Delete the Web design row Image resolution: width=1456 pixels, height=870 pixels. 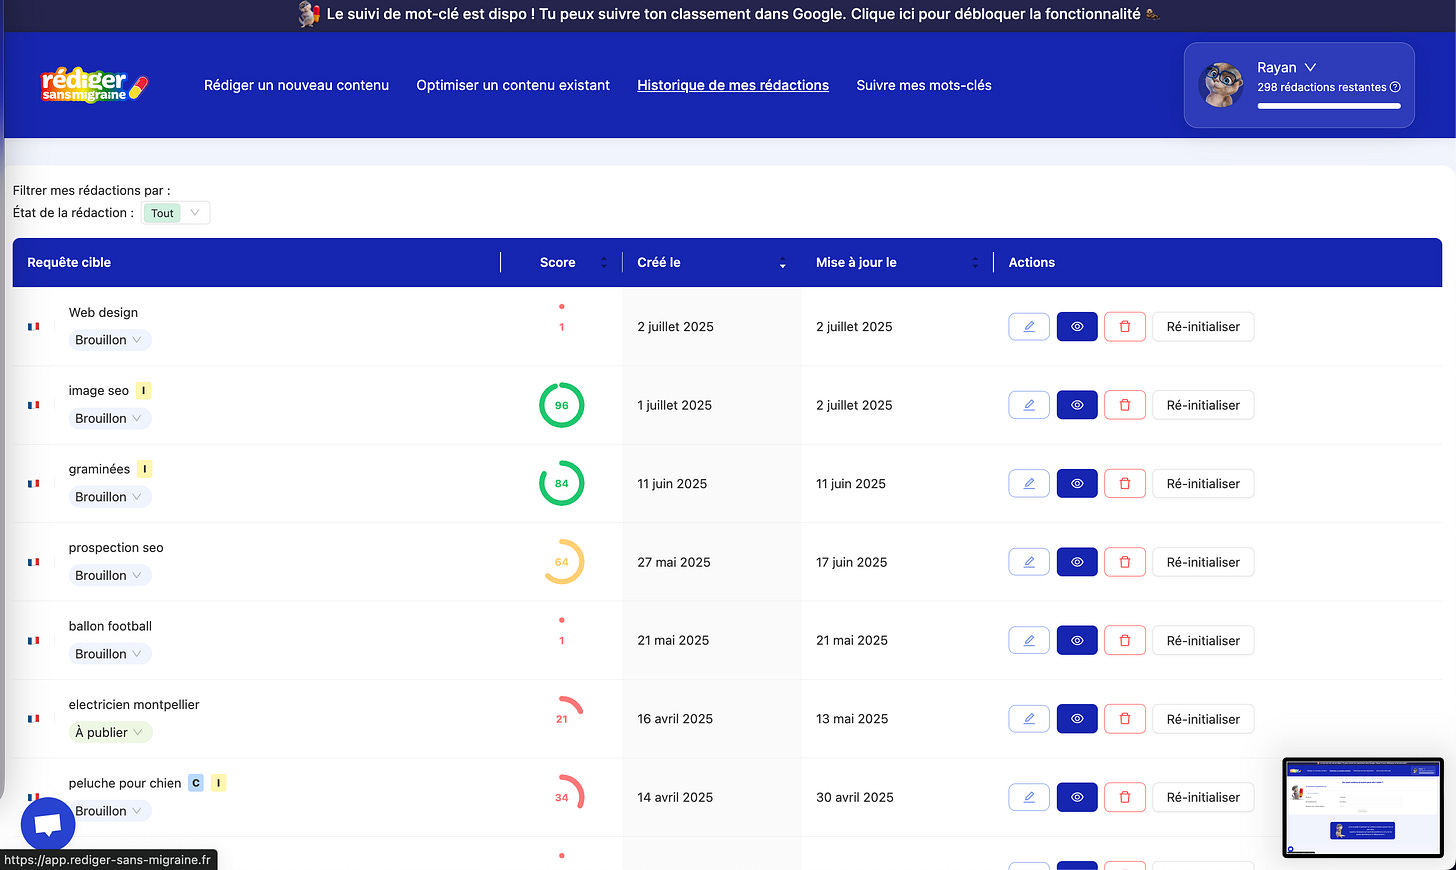1125,327
